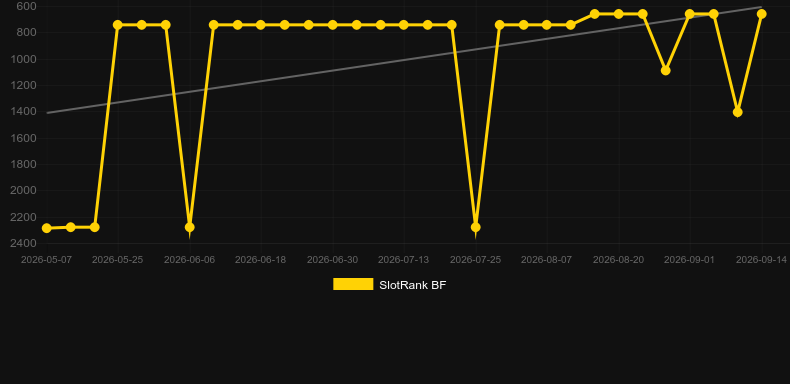Screen dimensions: 790x384
Task: Click the x-axis label 2026-08-20
Action: pos(618,260)
